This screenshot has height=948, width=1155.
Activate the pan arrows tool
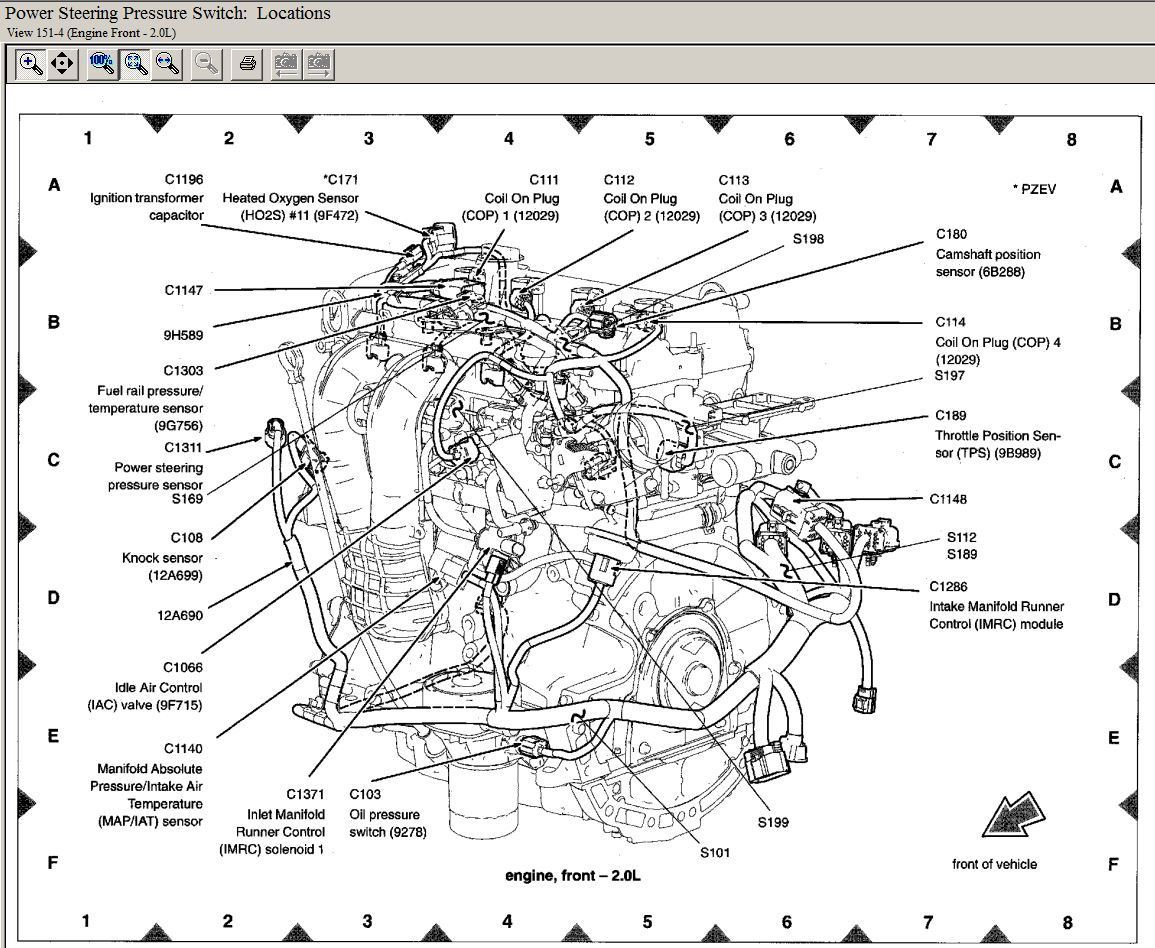[62, 64]
